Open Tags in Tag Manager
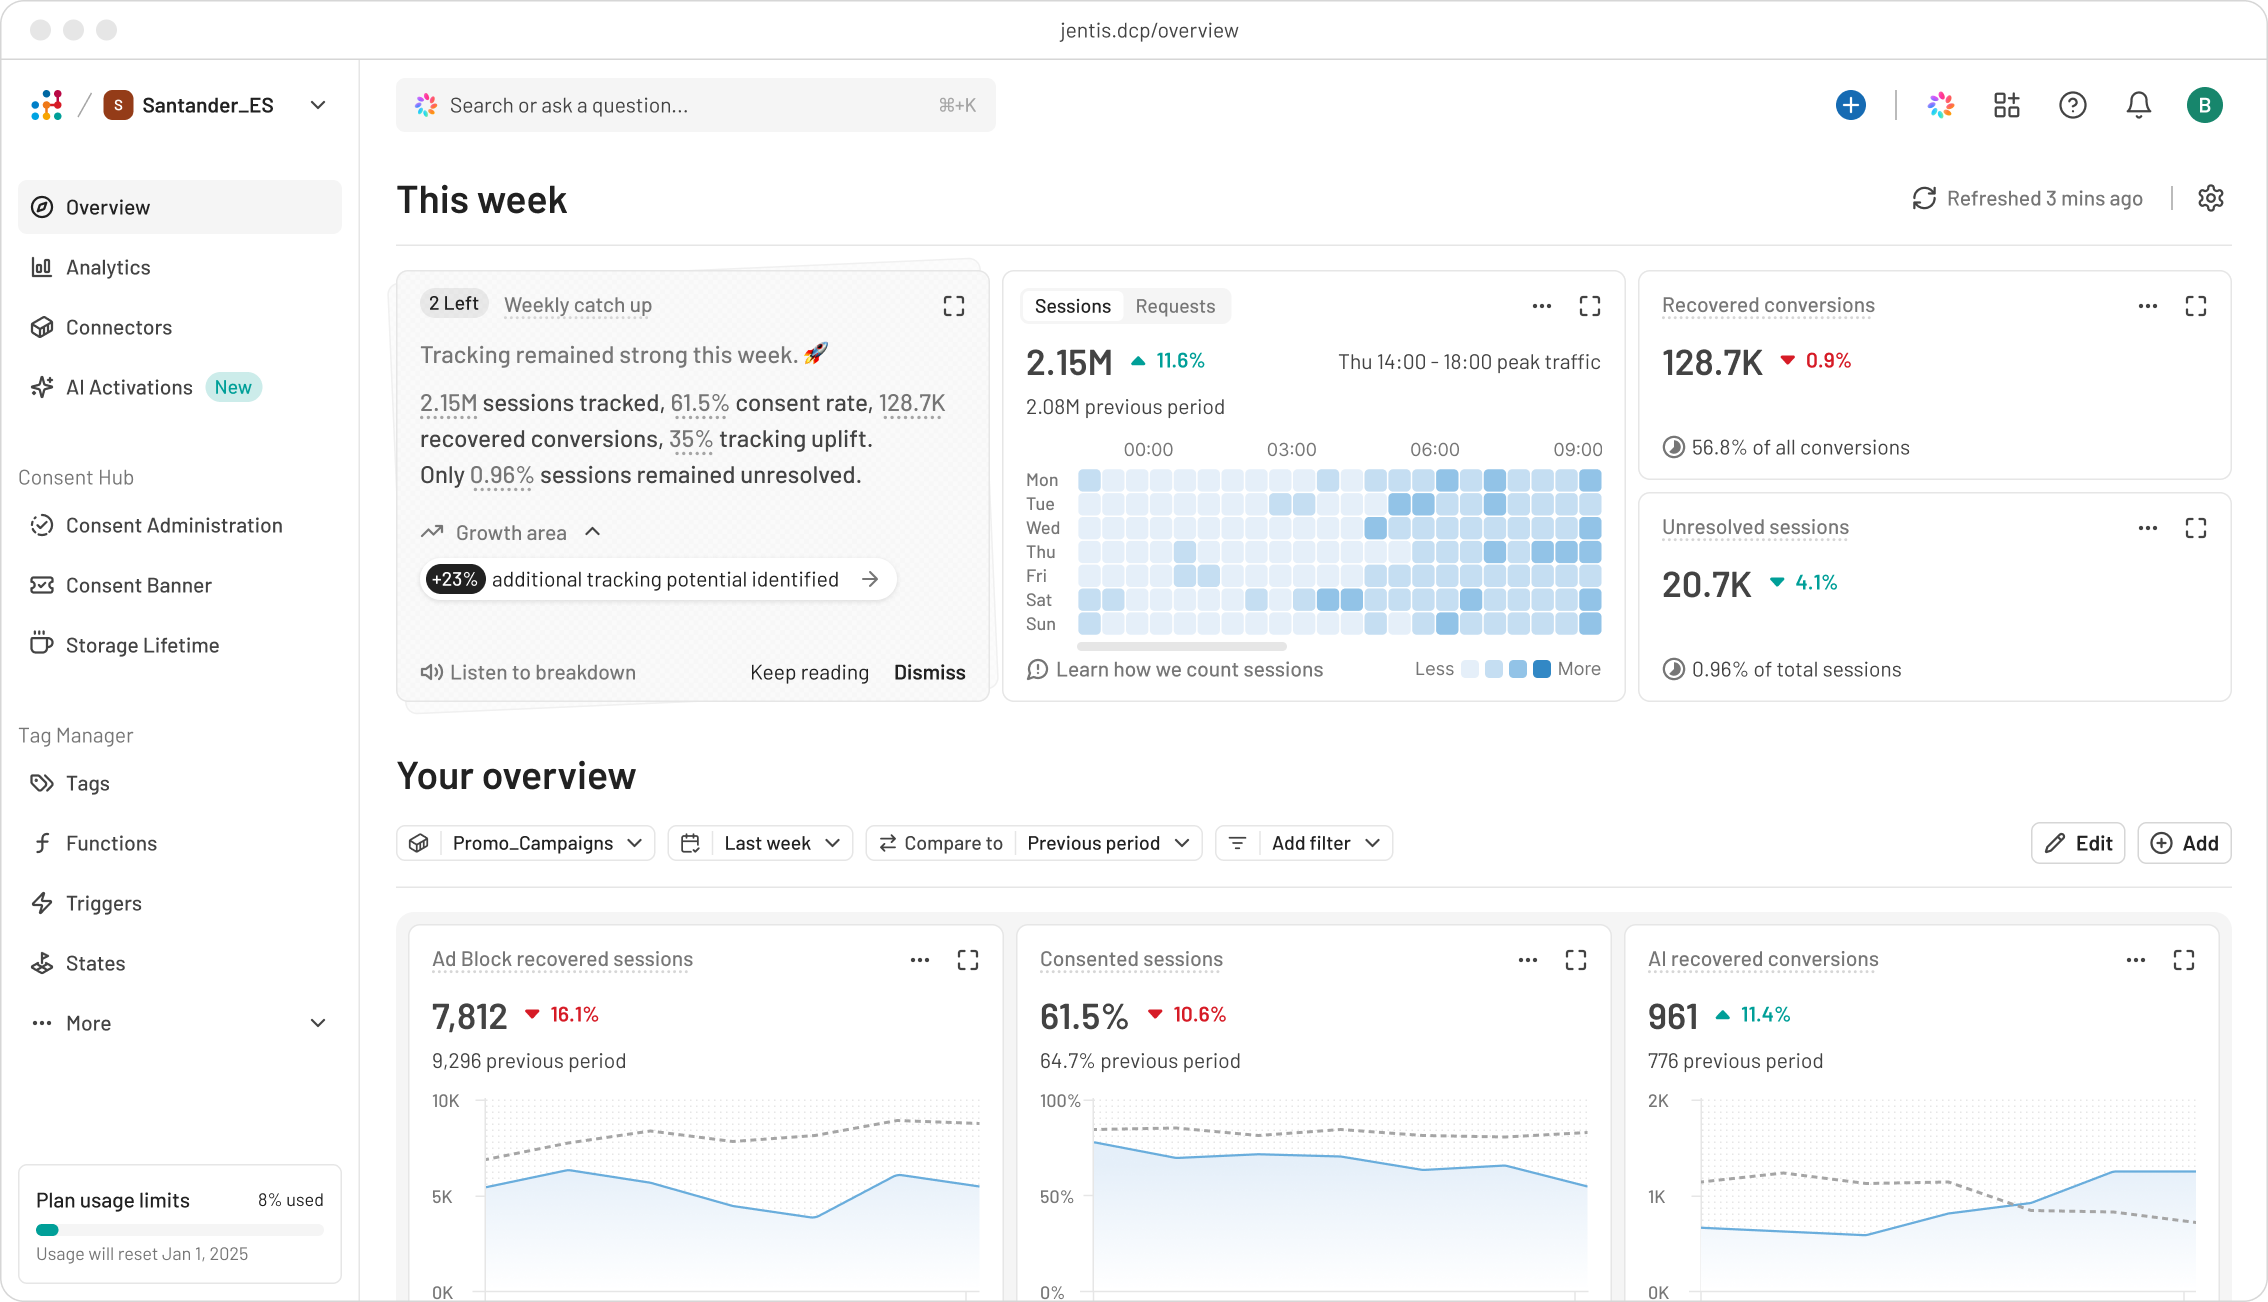2268x1302 pixels. [180, 783]
